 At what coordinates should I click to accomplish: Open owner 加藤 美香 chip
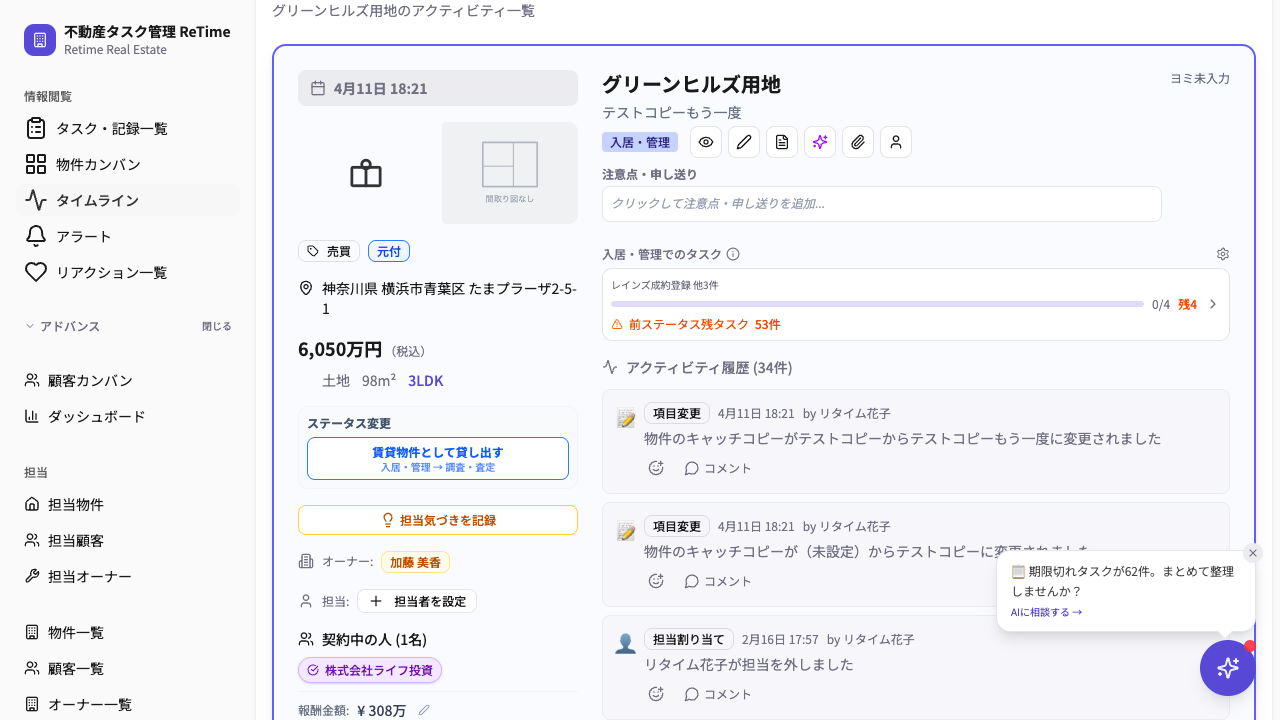pyautogui.click(x=415, y=562)
